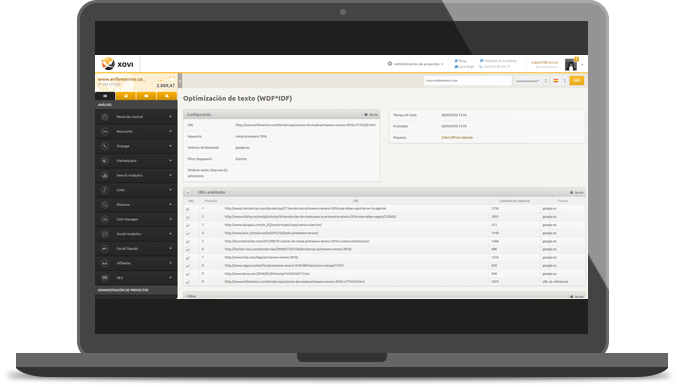Click the Marketplace icon in sidebar
678x387 pixels.
(x=105, y=161)
